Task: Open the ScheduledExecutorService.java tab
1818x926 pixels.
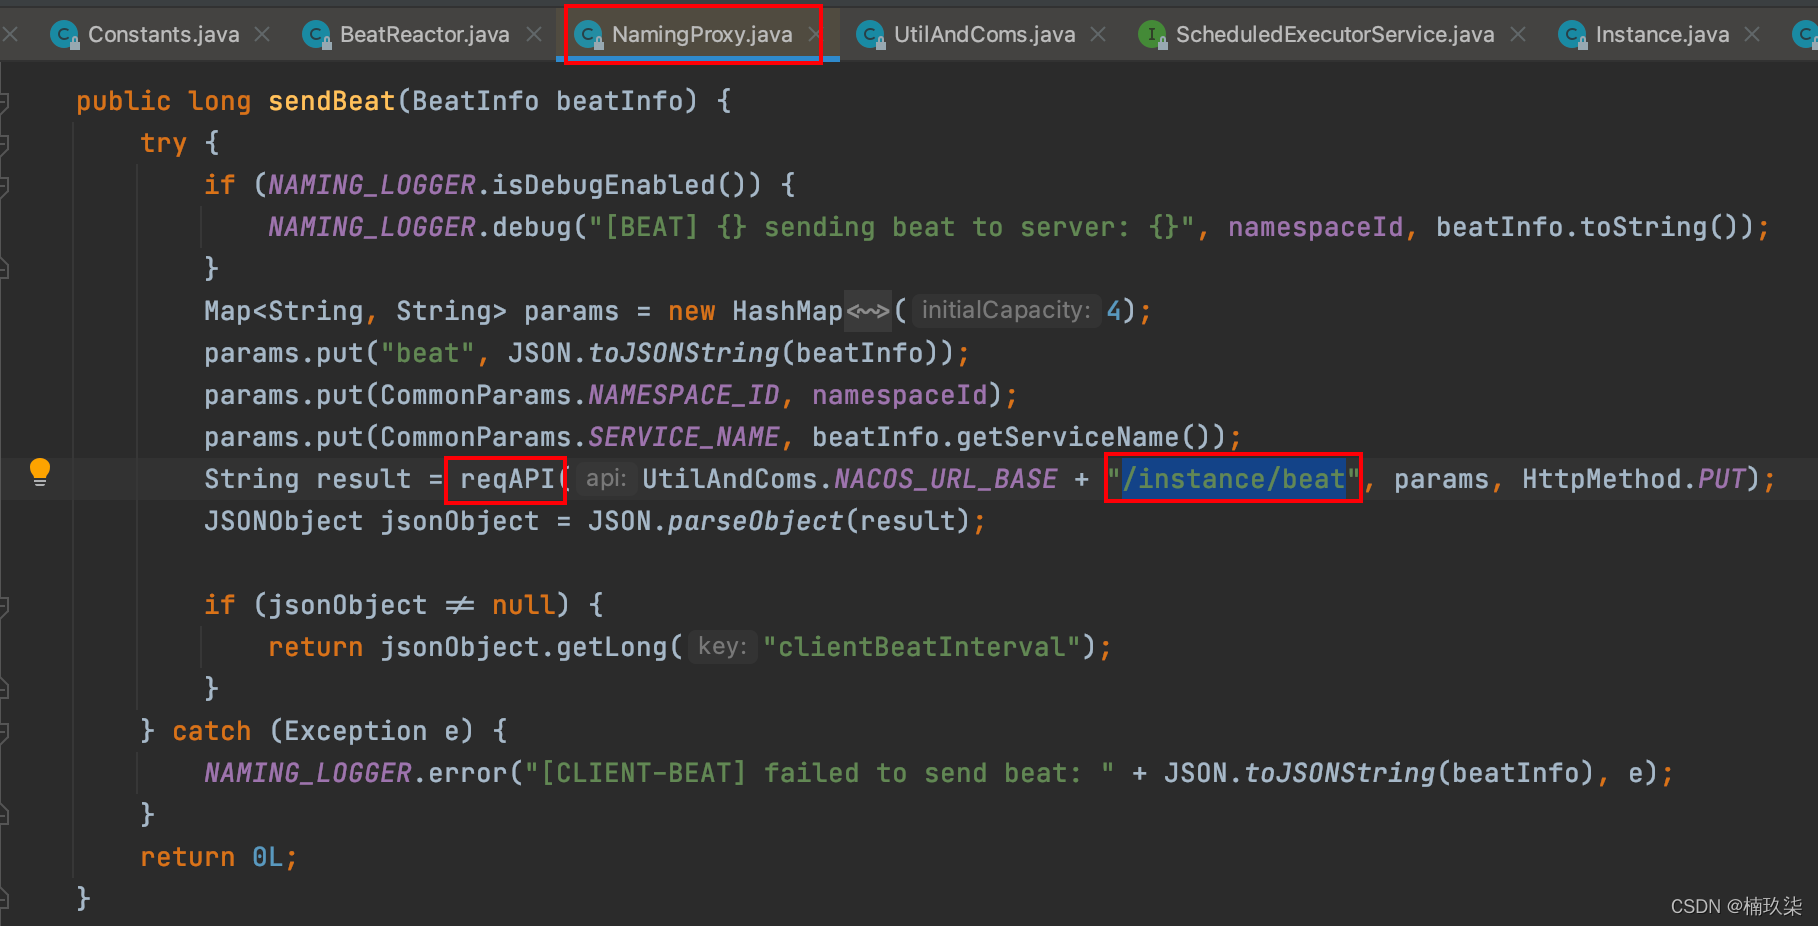Action: coord(1335,35)
